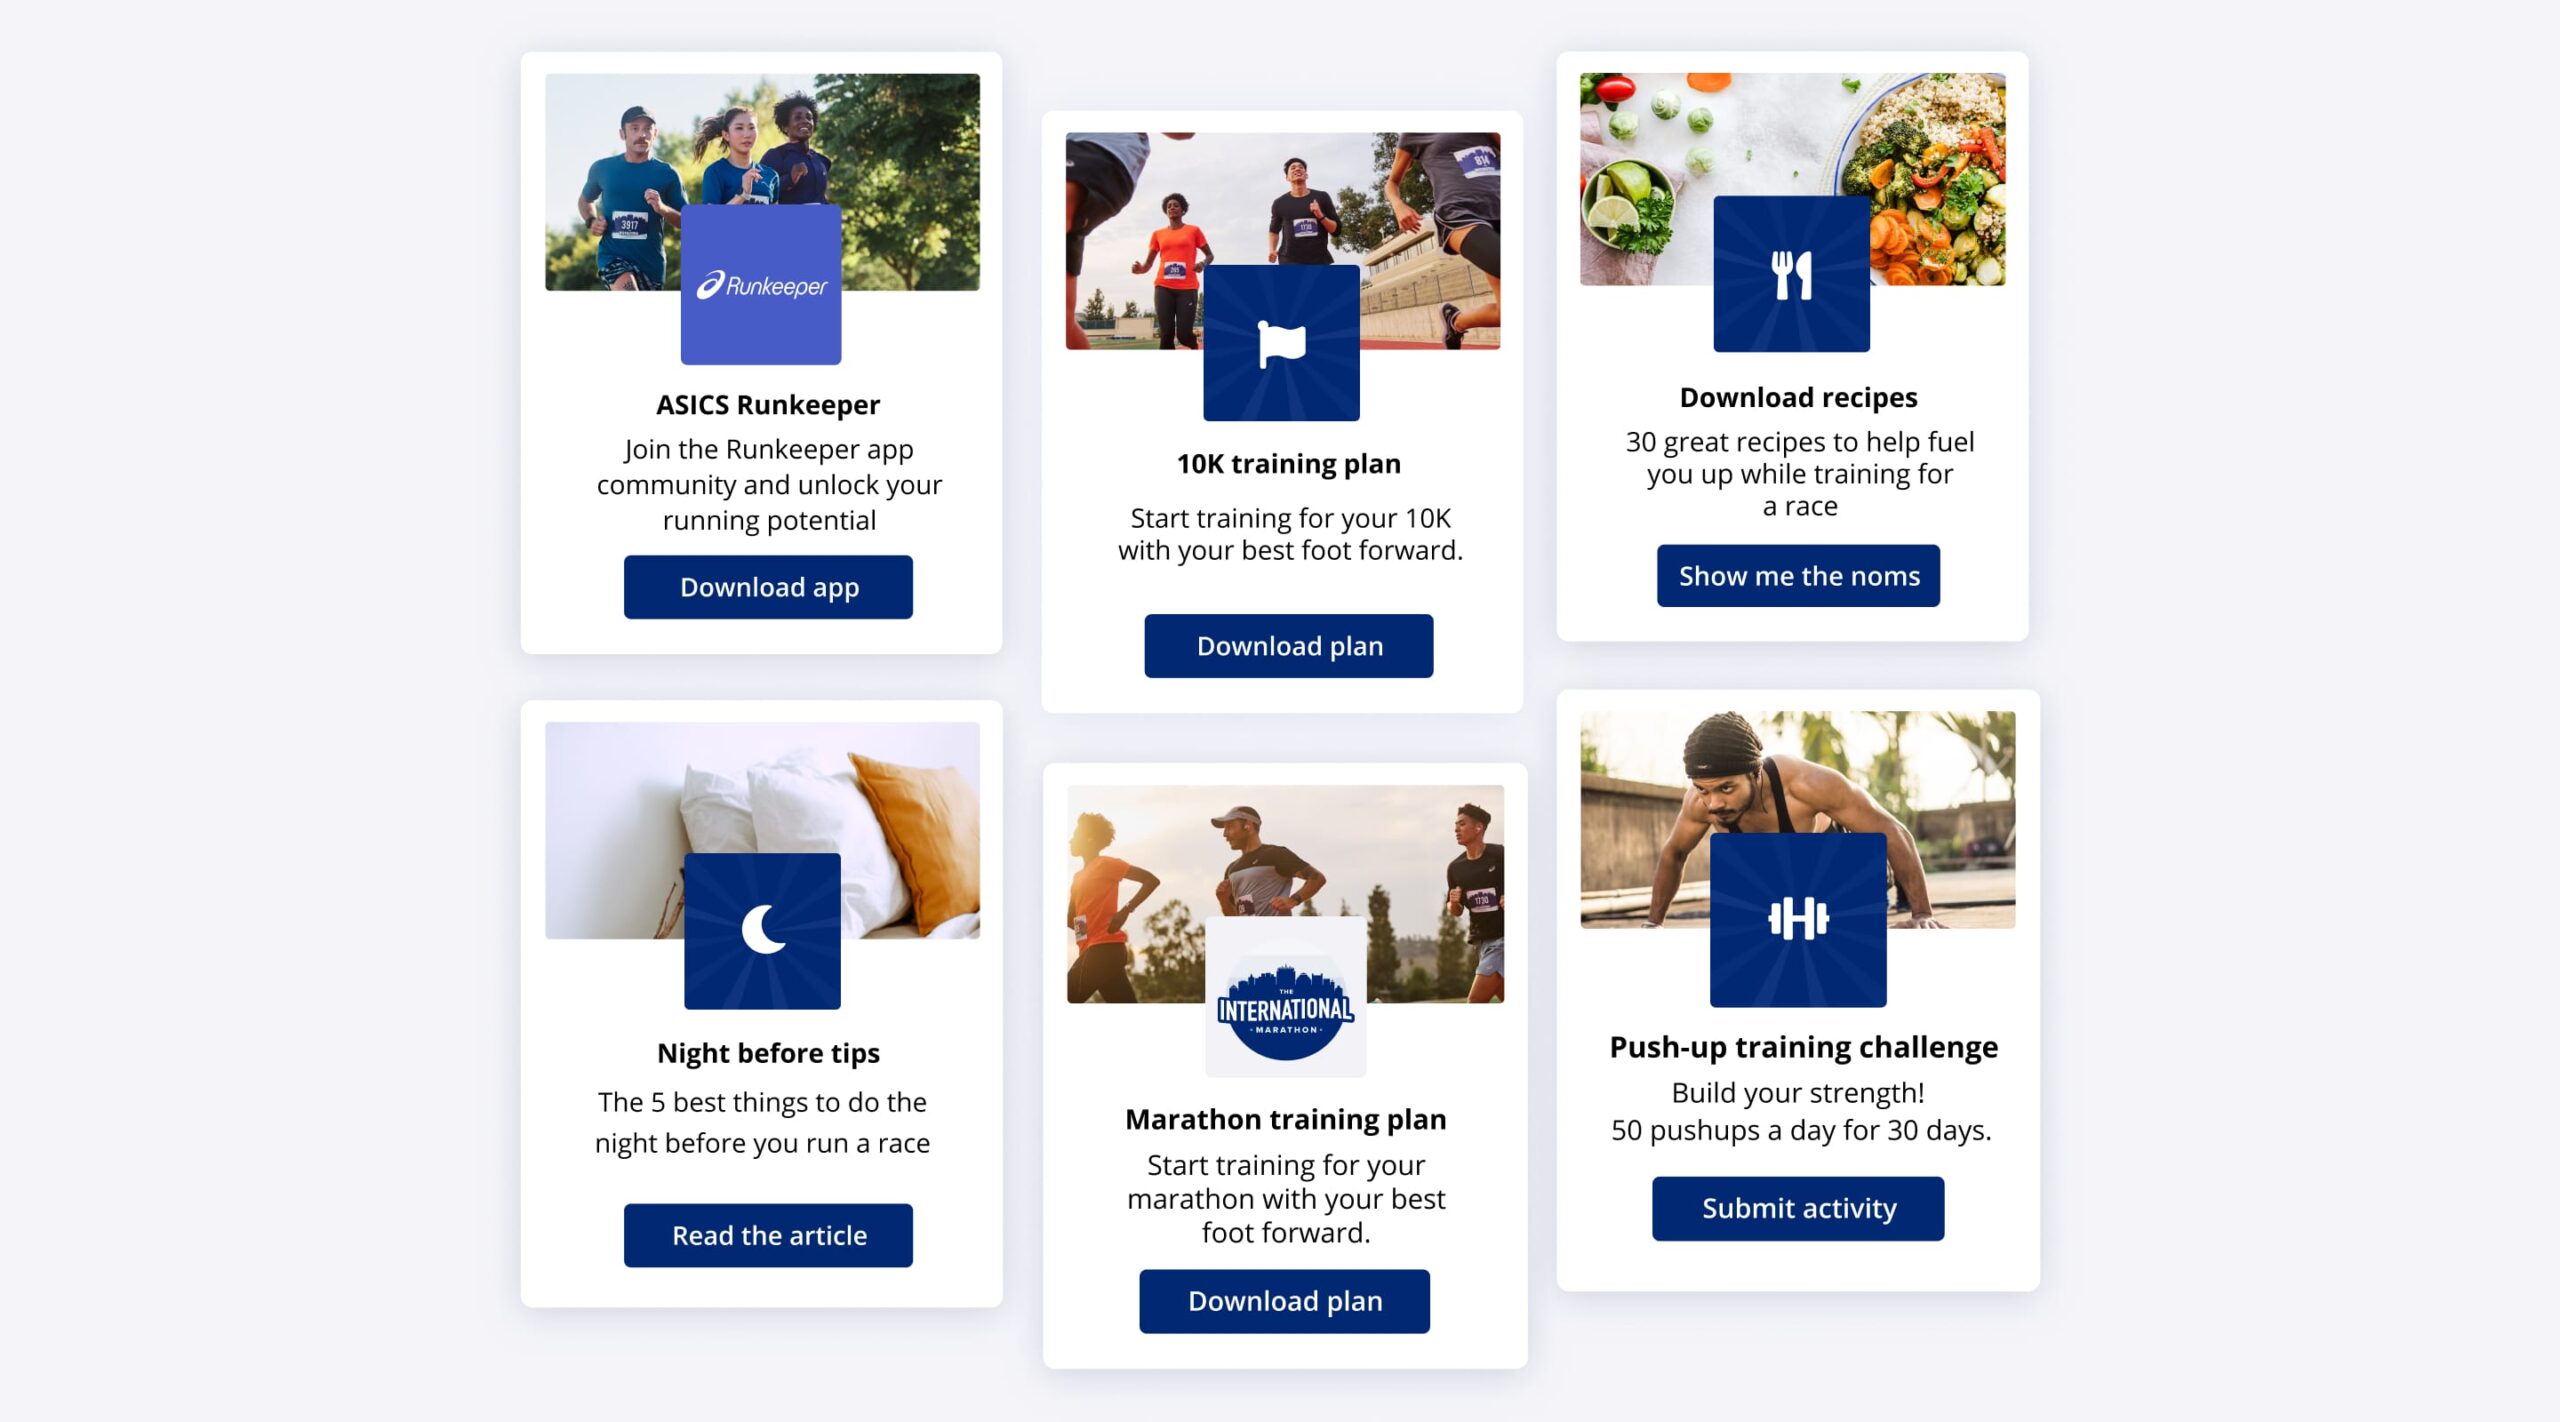Click the Submit activity button

pos(1798,1208)
